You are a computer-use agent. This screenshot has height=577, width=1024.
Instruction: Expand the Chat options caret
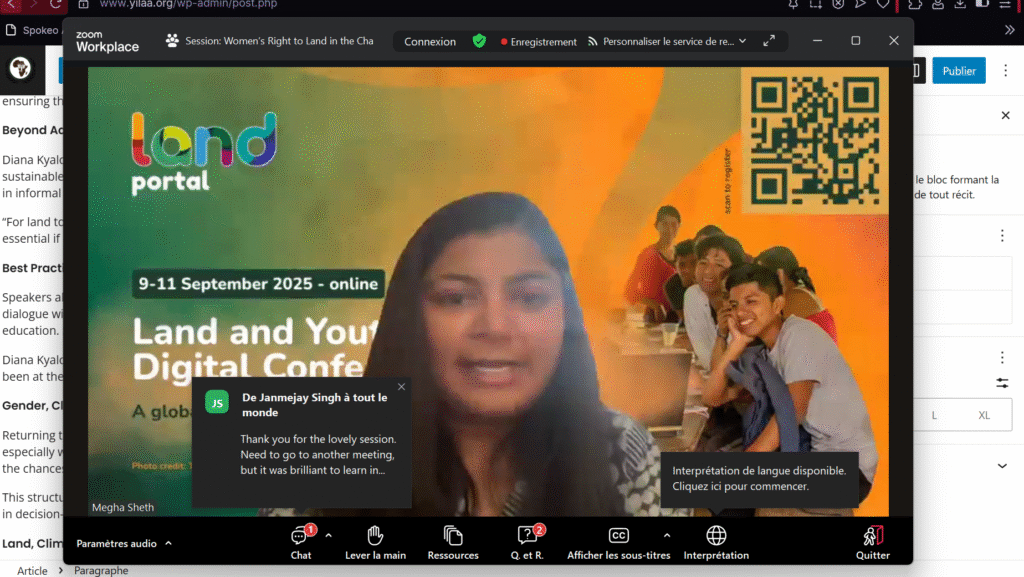tap(328, 536)
